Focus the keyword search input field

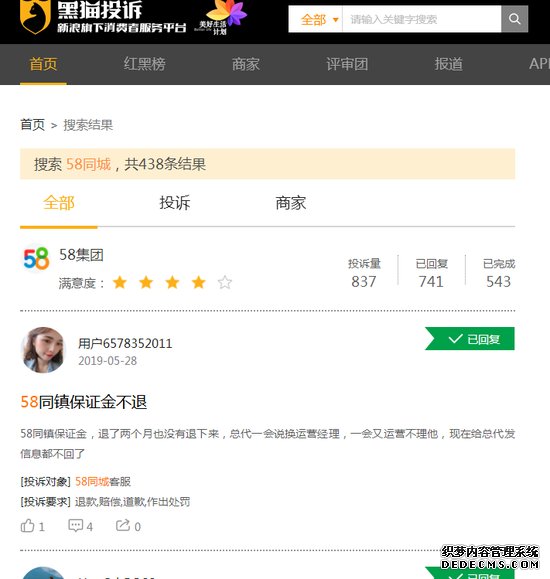[422, 19]
